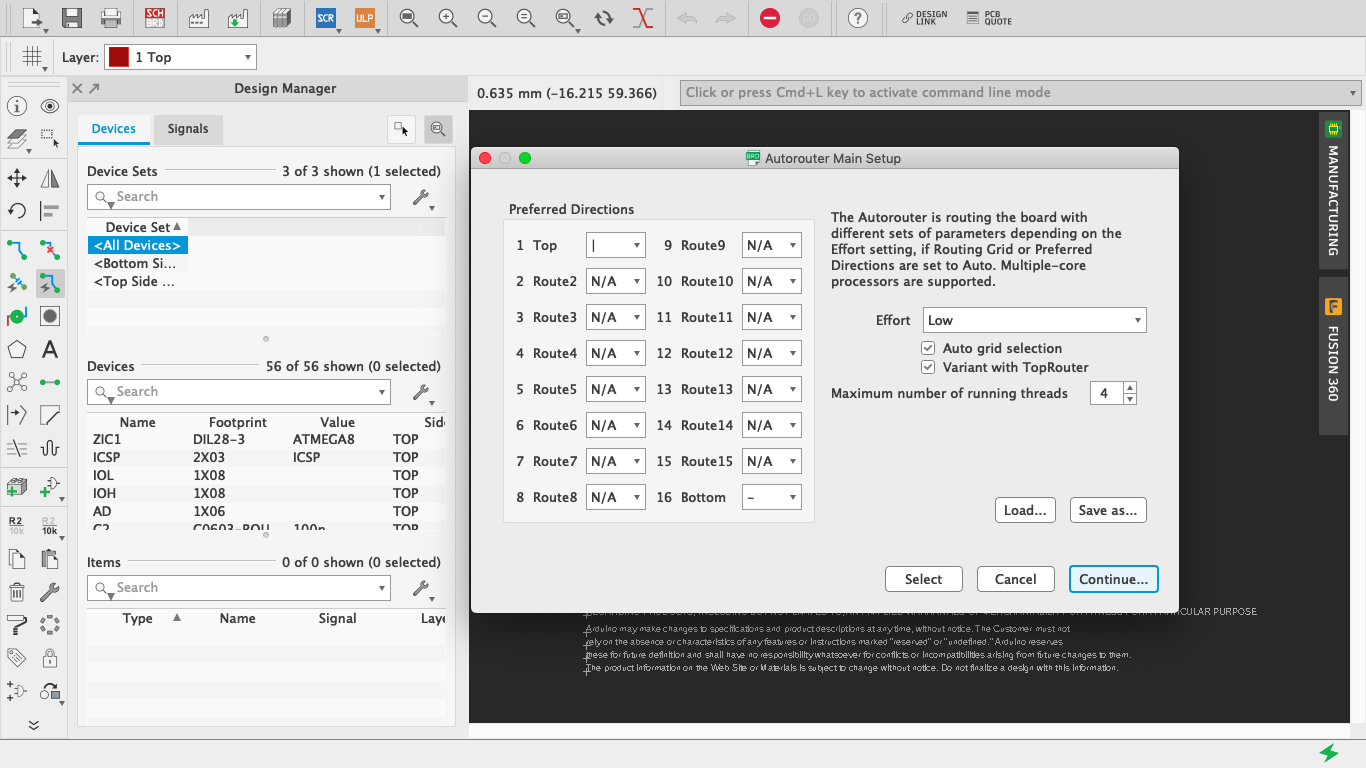Open the Grid settings icon

[33, 57]
